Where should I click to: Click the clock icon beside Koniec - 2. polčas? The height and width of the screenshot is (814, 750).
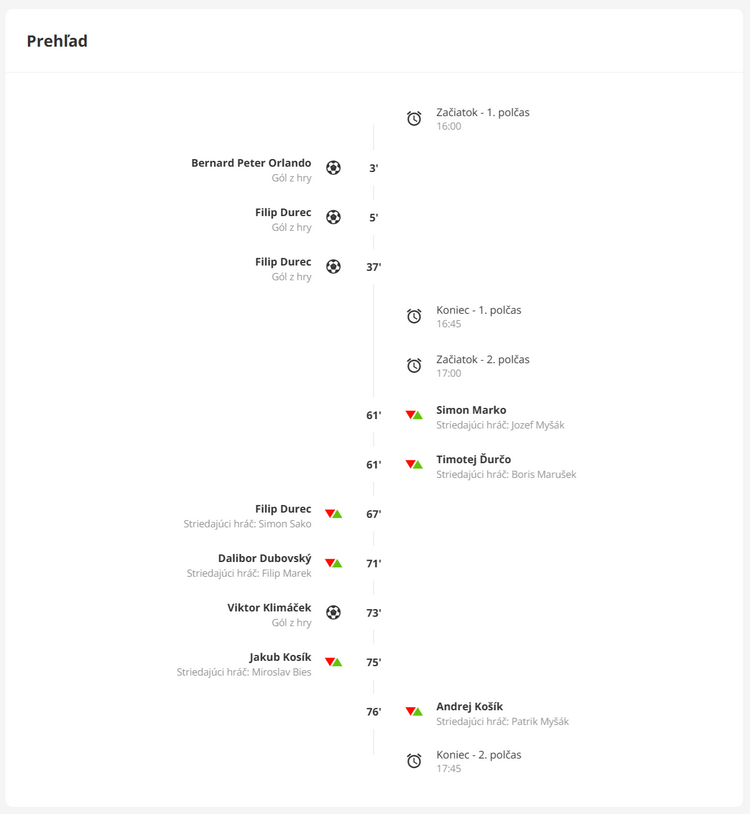pos(414,761)
